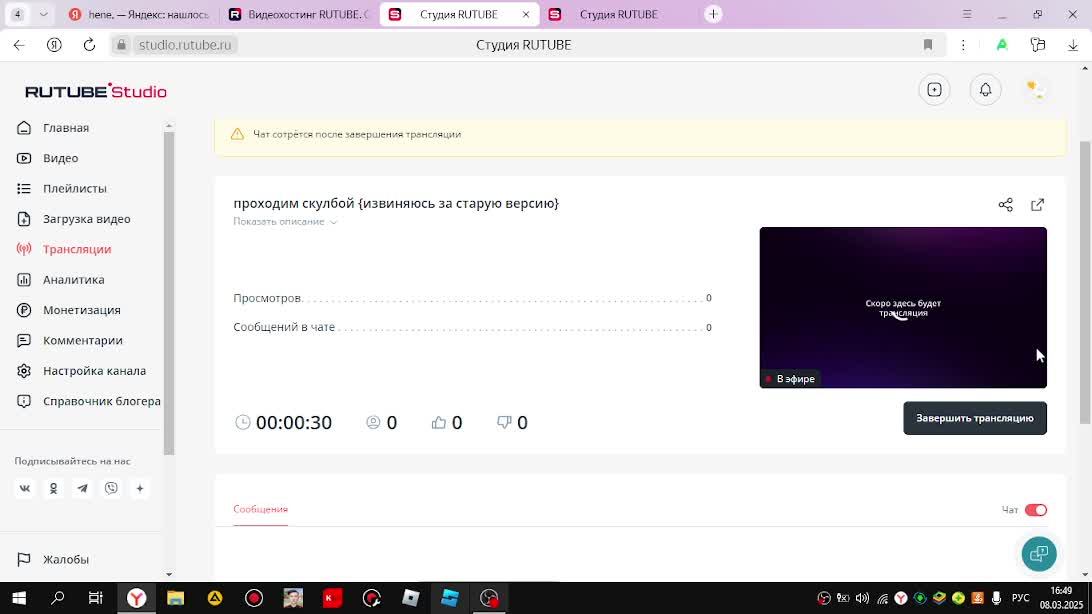Screen dimensions: 1092x614
Task: Expand Показать описание
Action: click(x=285, y=222)
